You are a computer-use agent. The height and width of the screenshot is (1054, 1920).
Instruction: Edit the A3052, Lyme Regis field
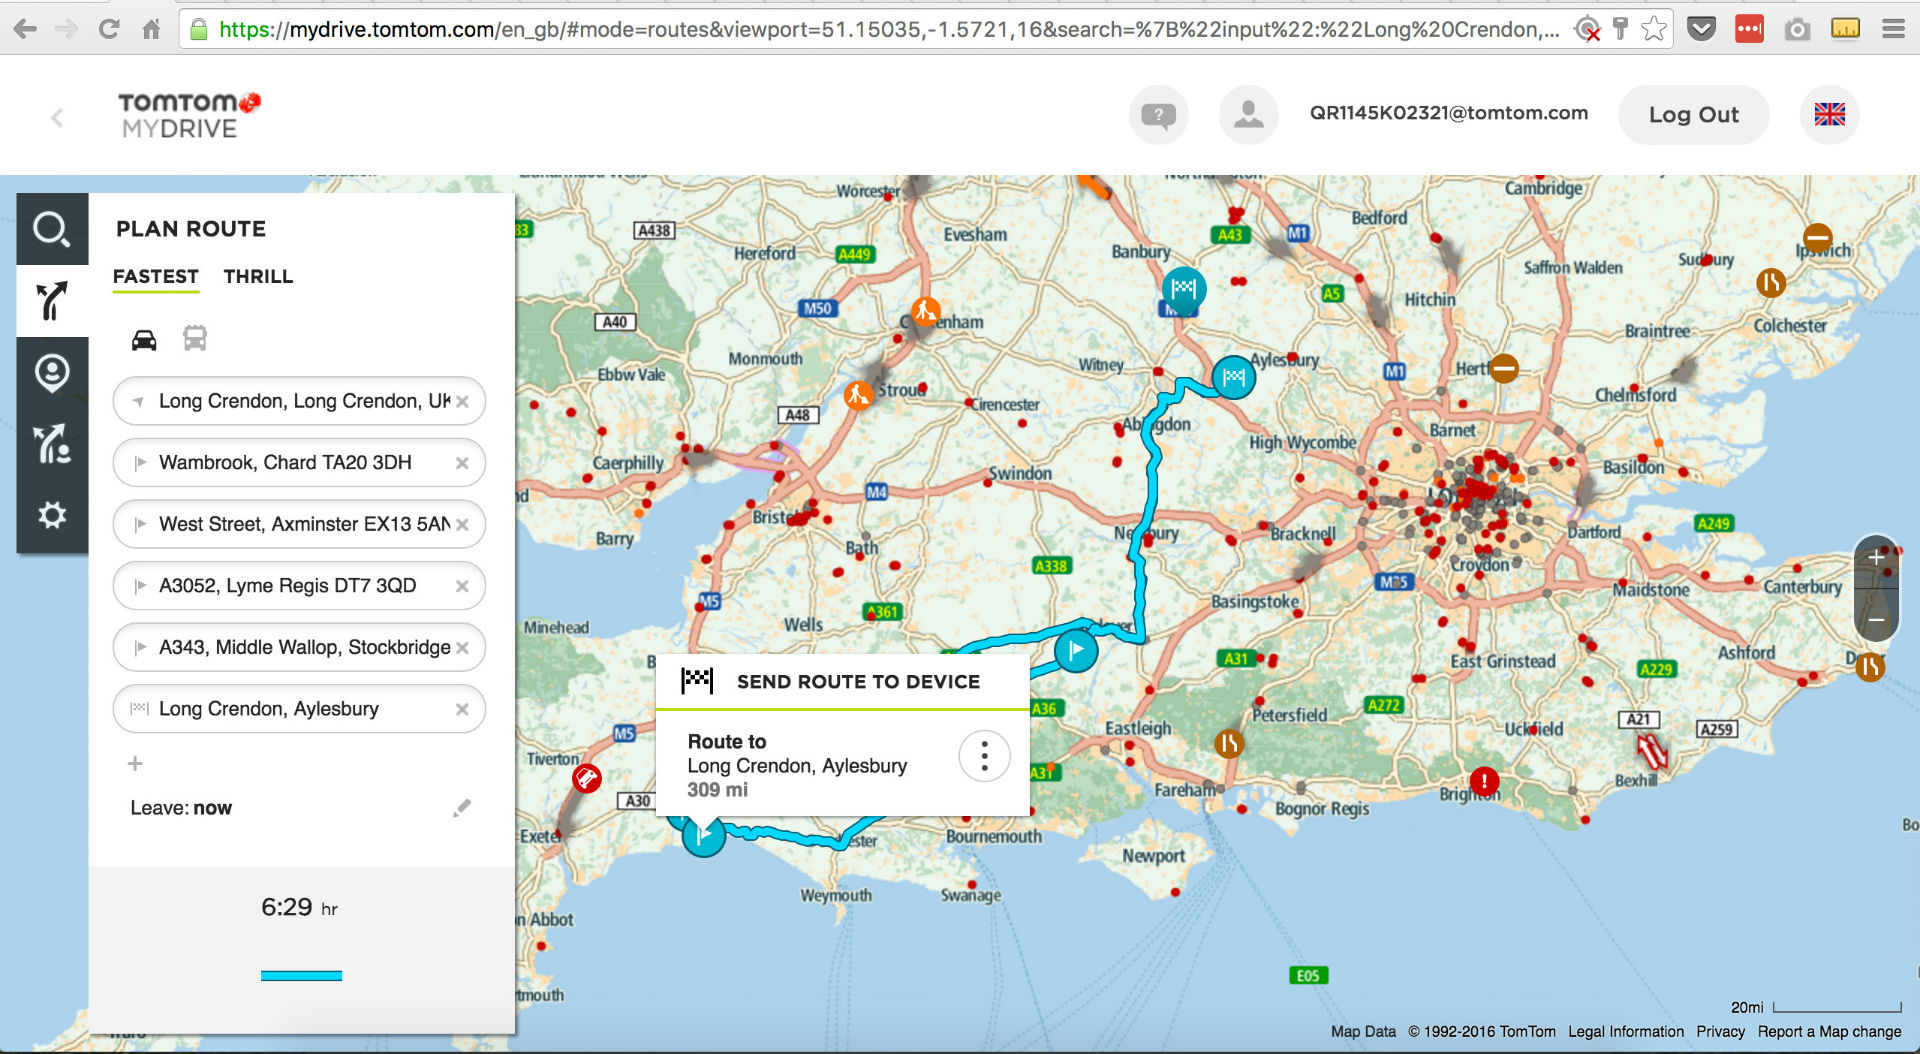[299, 586]
